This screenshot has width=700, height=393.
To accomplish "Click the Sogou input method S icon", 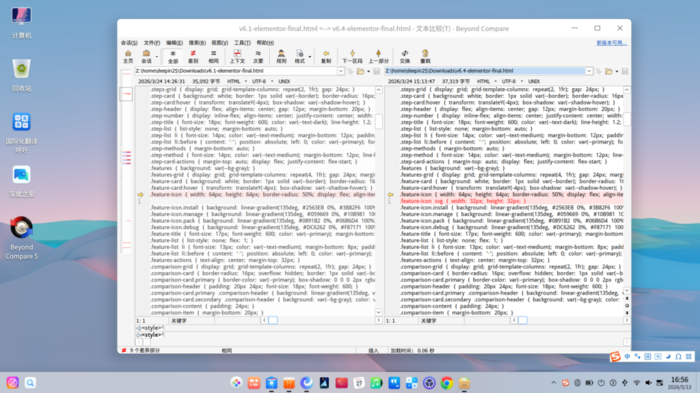I will [616, 356].
